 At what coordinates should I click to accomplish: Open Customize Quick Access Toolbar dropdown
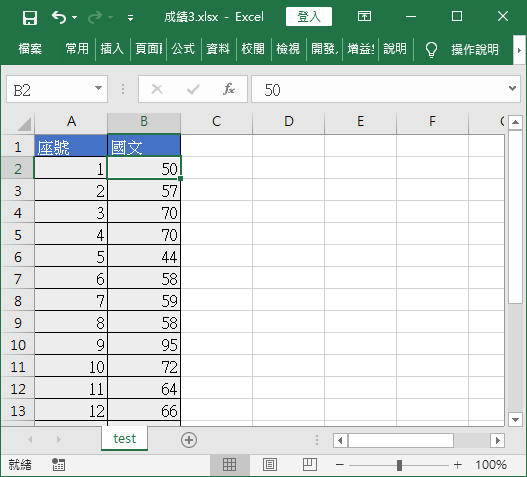[130, 17]
